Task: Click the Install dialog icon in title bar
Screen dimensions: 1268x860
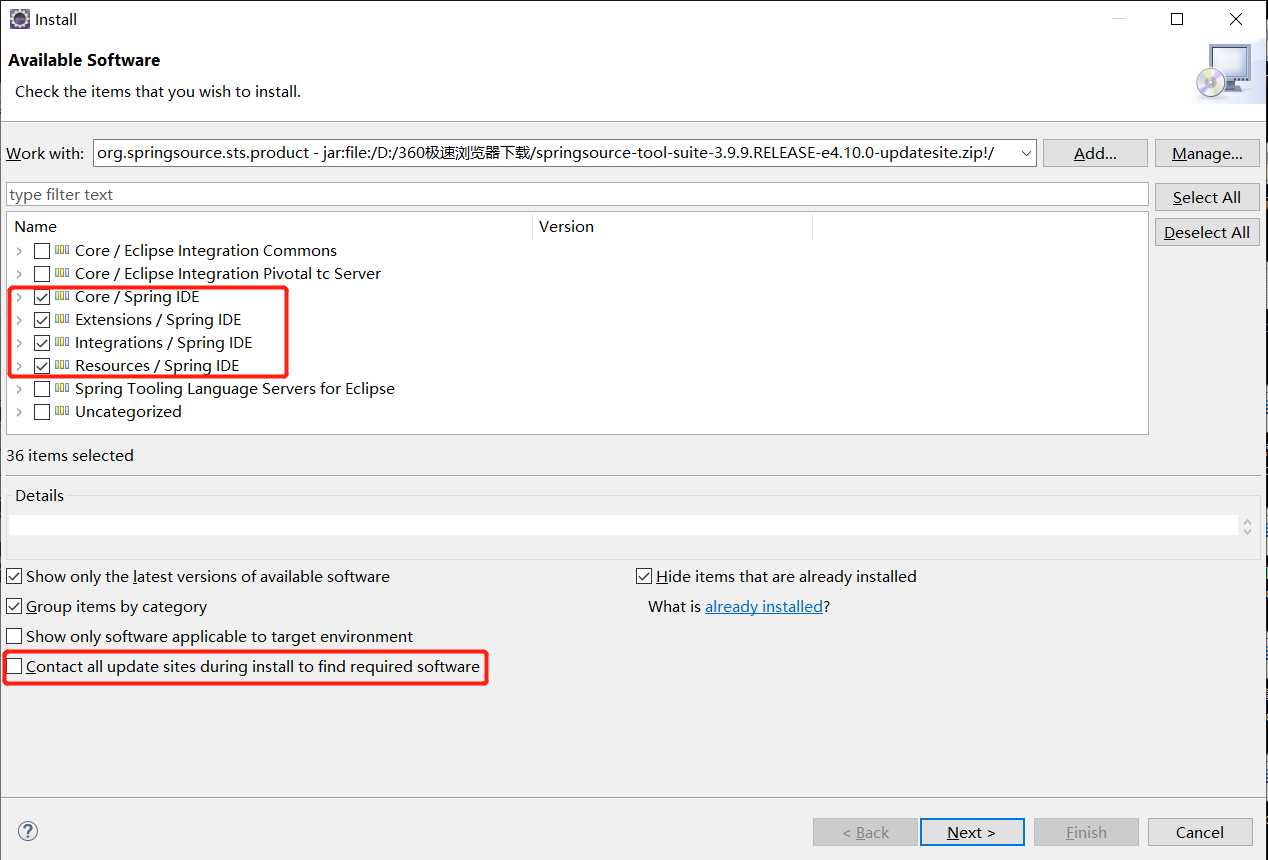Action: (19, 19)
